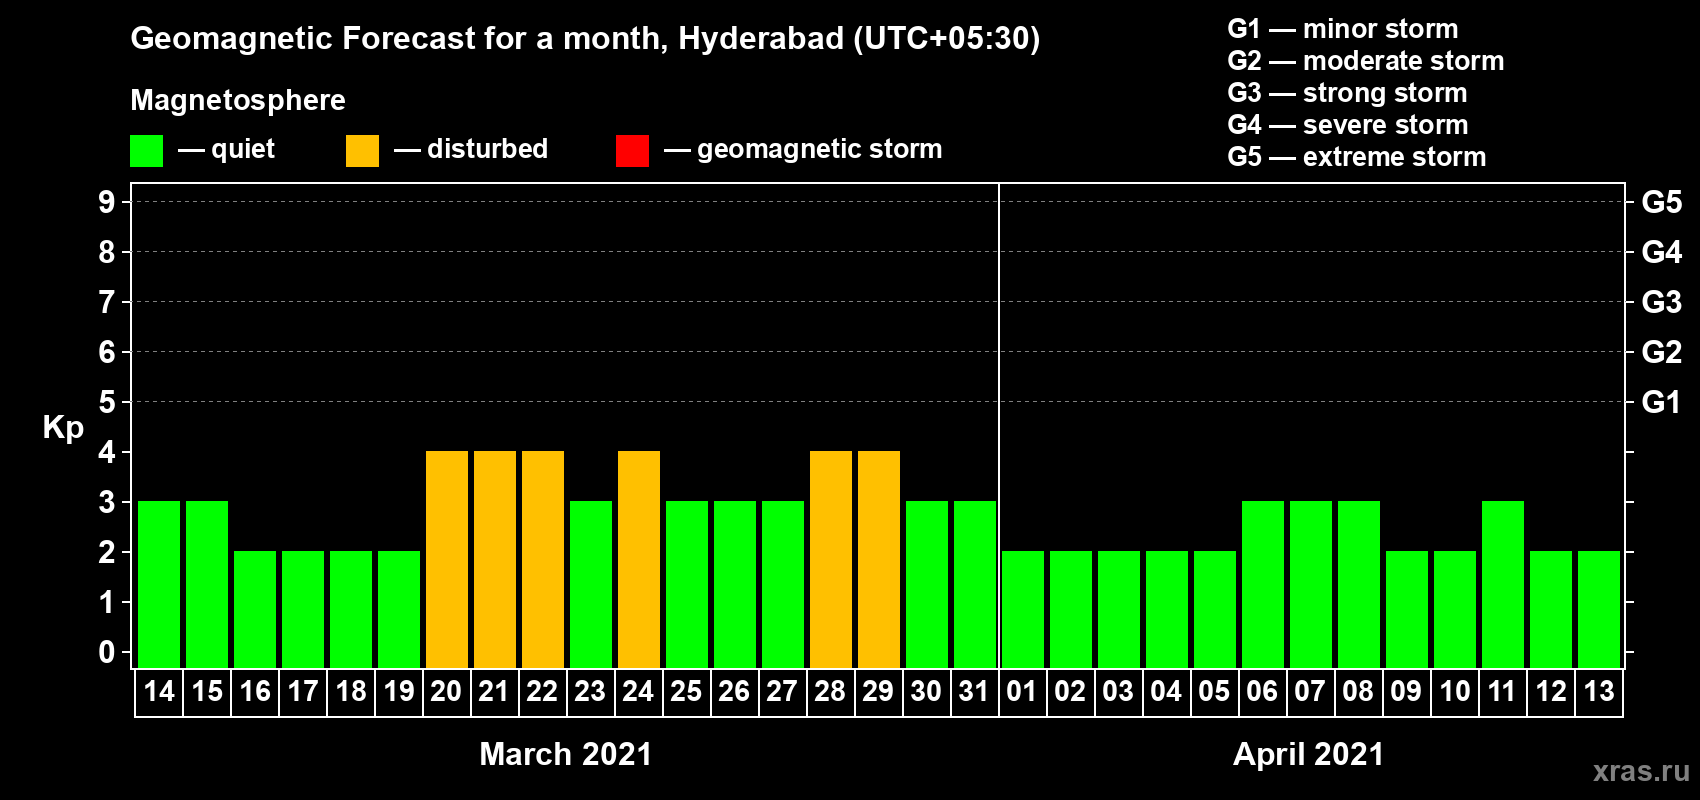Click Kp axis value 9
The image size is (1700, 800).
point(106,202)
